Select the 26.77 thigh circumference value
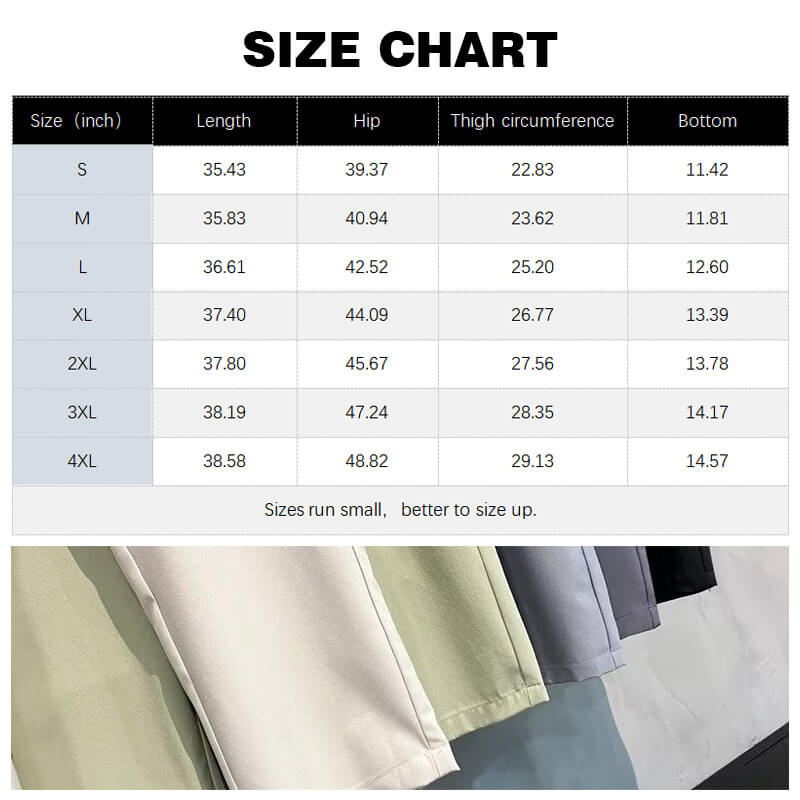The image size is (800, 800). (x=532, y=315)
